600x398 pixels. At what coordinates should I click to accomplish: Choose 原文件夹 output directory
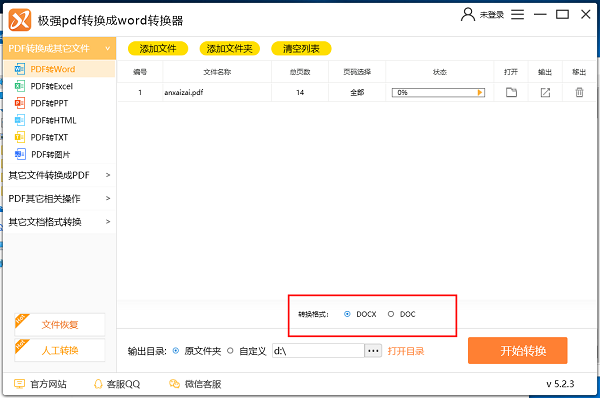[176, 351]
